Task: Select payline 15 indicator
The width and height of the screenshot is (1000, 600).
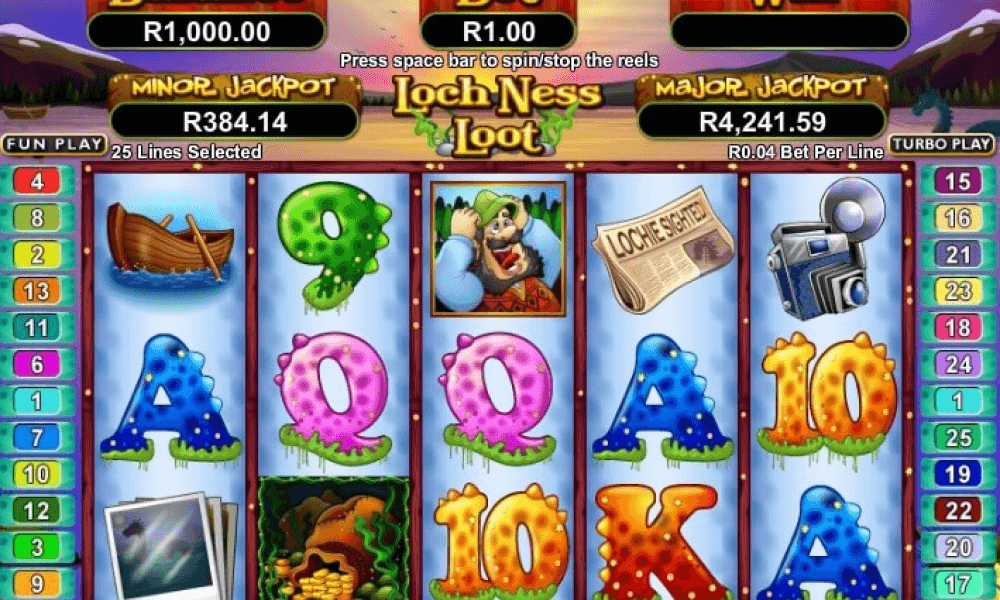Action: click(x=958, y=181)
